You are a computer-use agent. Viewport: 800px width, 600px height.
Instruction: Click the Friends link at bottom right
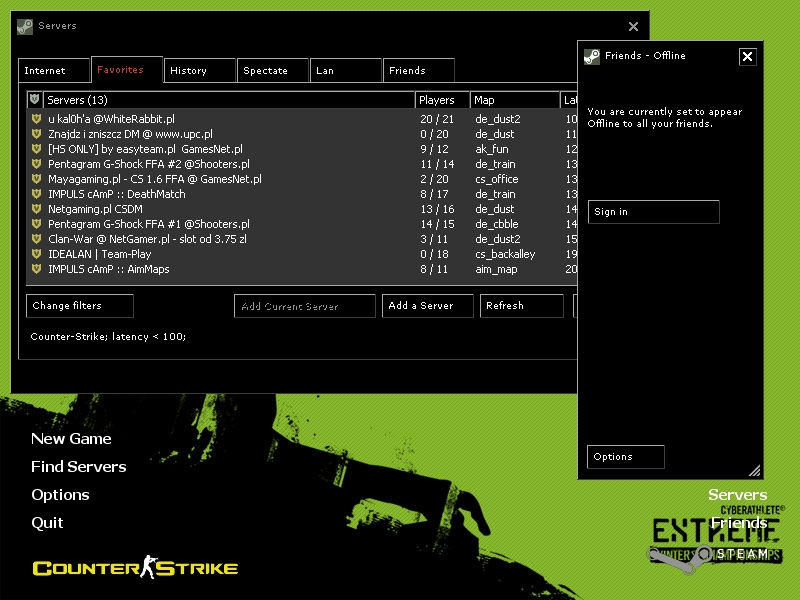tap(739, 522)
